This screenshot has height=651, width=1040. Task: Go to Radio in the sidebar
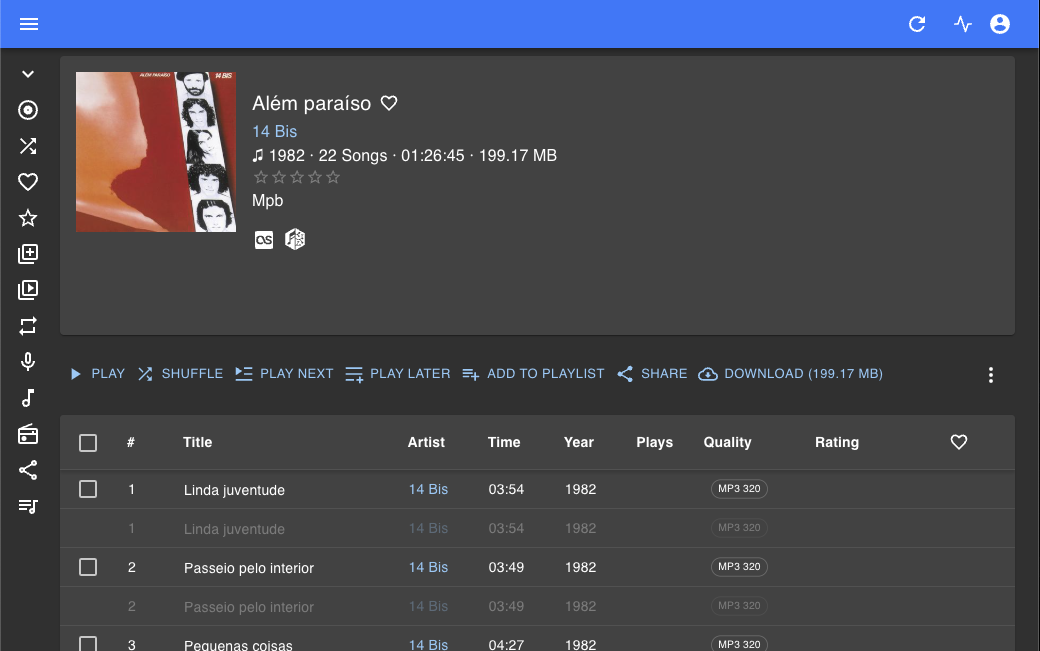28,434
